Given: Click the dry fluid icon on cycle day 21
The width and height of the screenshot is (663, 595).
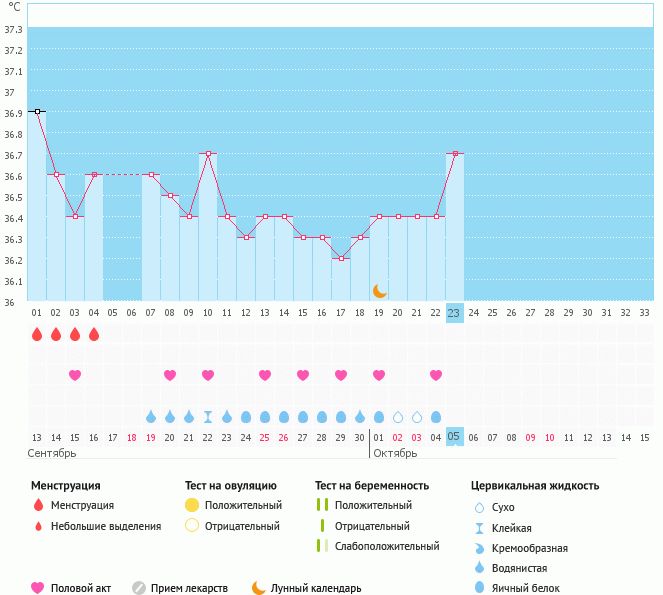Looking at the screenshot, I should coord(417,417).
